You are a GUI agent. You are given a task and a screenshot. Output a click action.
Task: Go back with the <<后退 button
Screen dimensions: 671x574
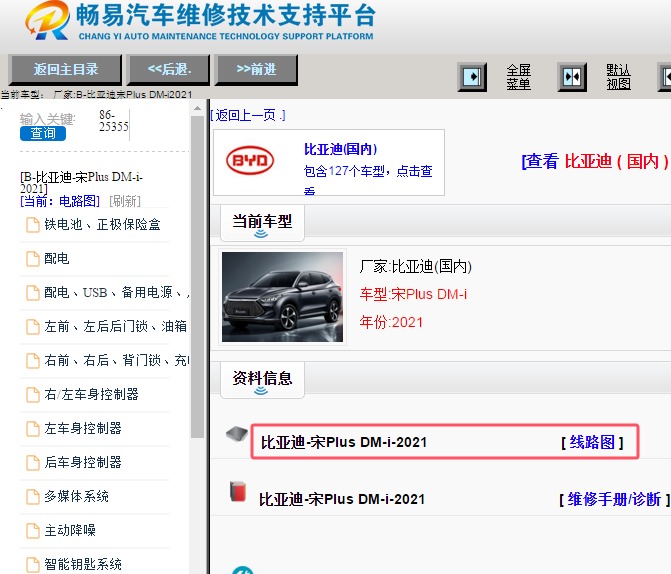click(x=169, y=69)
